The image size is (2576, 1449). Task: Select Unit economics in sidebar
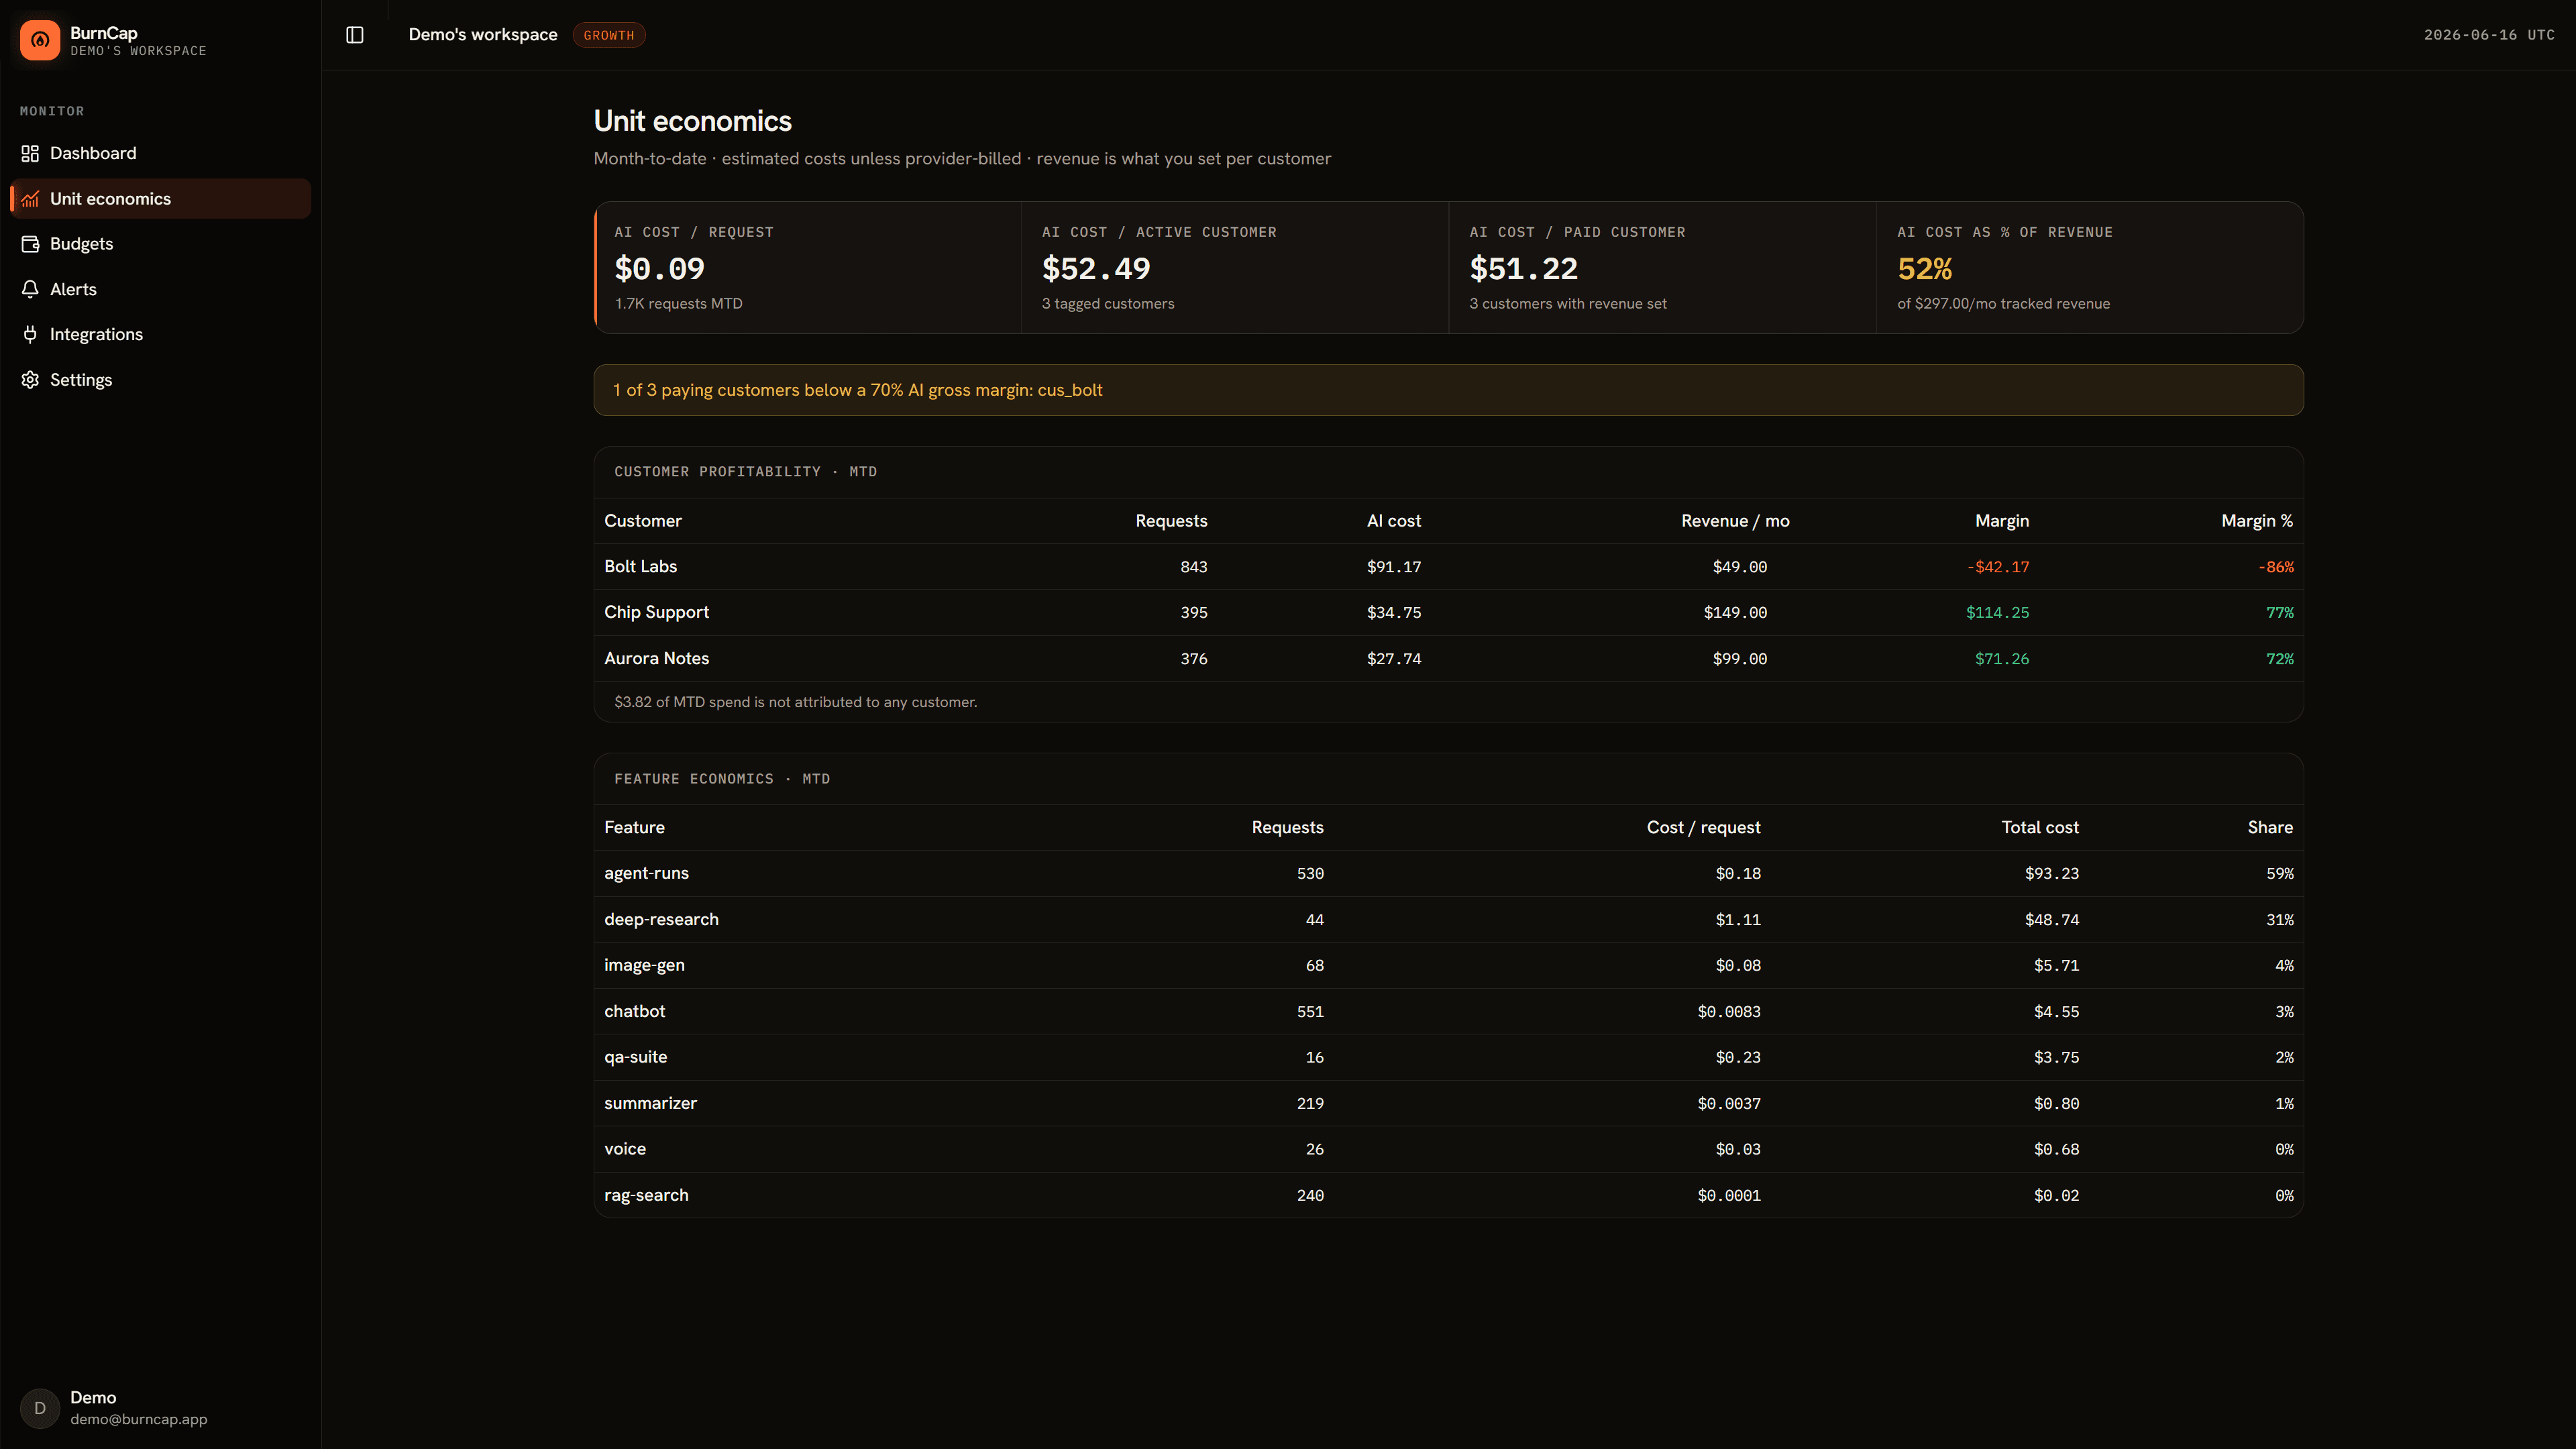[160, 199]
